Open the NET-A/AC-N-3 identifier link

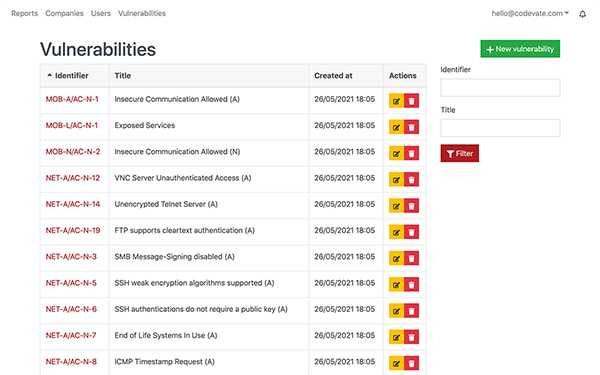71,257
